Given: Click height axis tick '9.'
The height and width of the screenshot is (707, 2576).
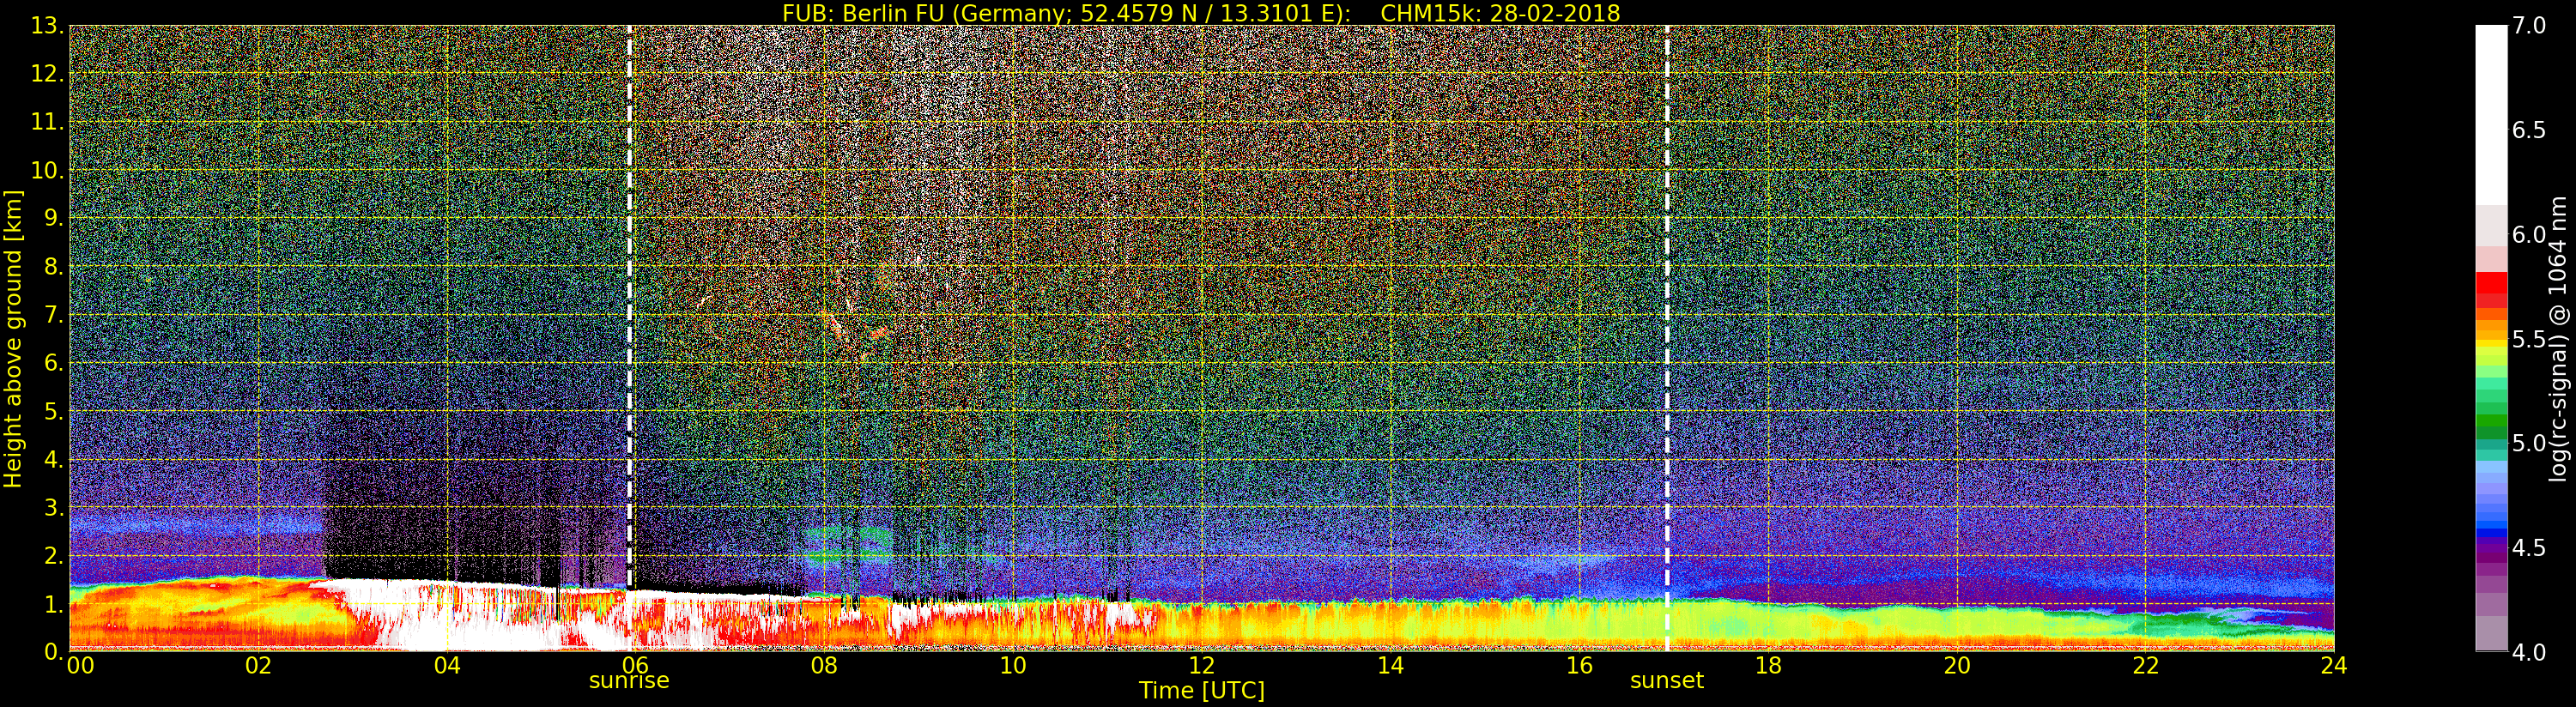Looking at the screenshot, I should 53,218.
